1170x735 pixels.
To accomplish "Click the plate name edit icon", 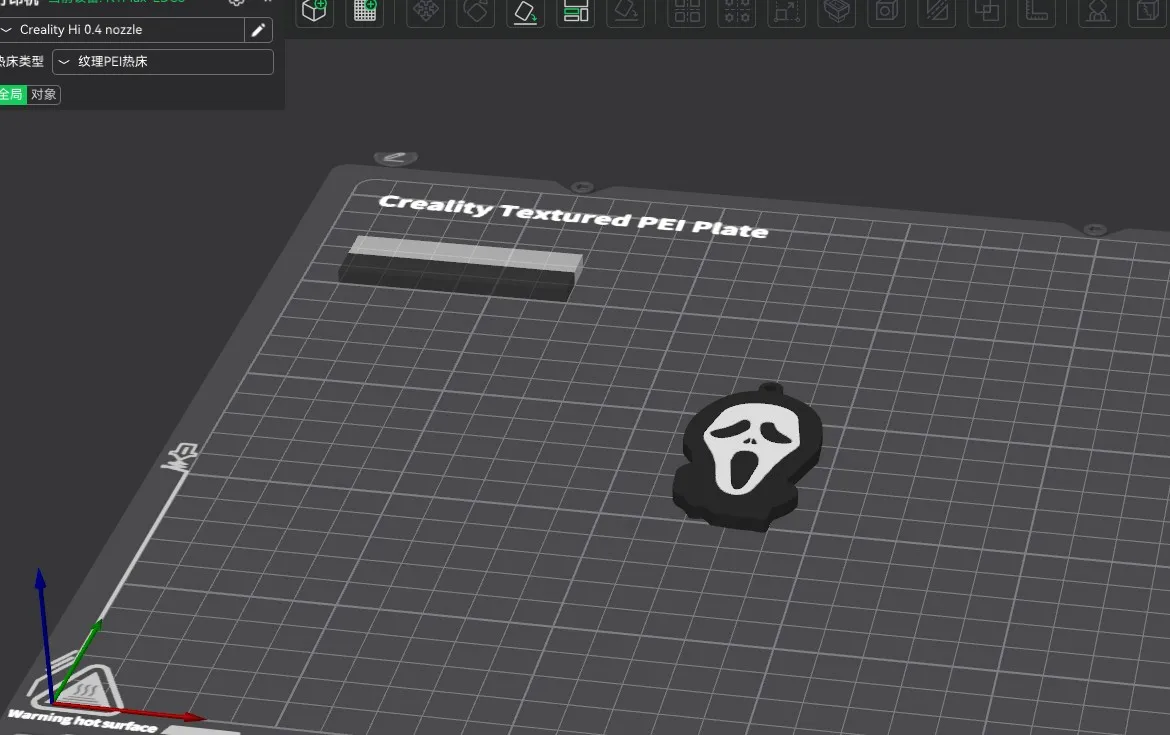I will click(x=395, y=157).
